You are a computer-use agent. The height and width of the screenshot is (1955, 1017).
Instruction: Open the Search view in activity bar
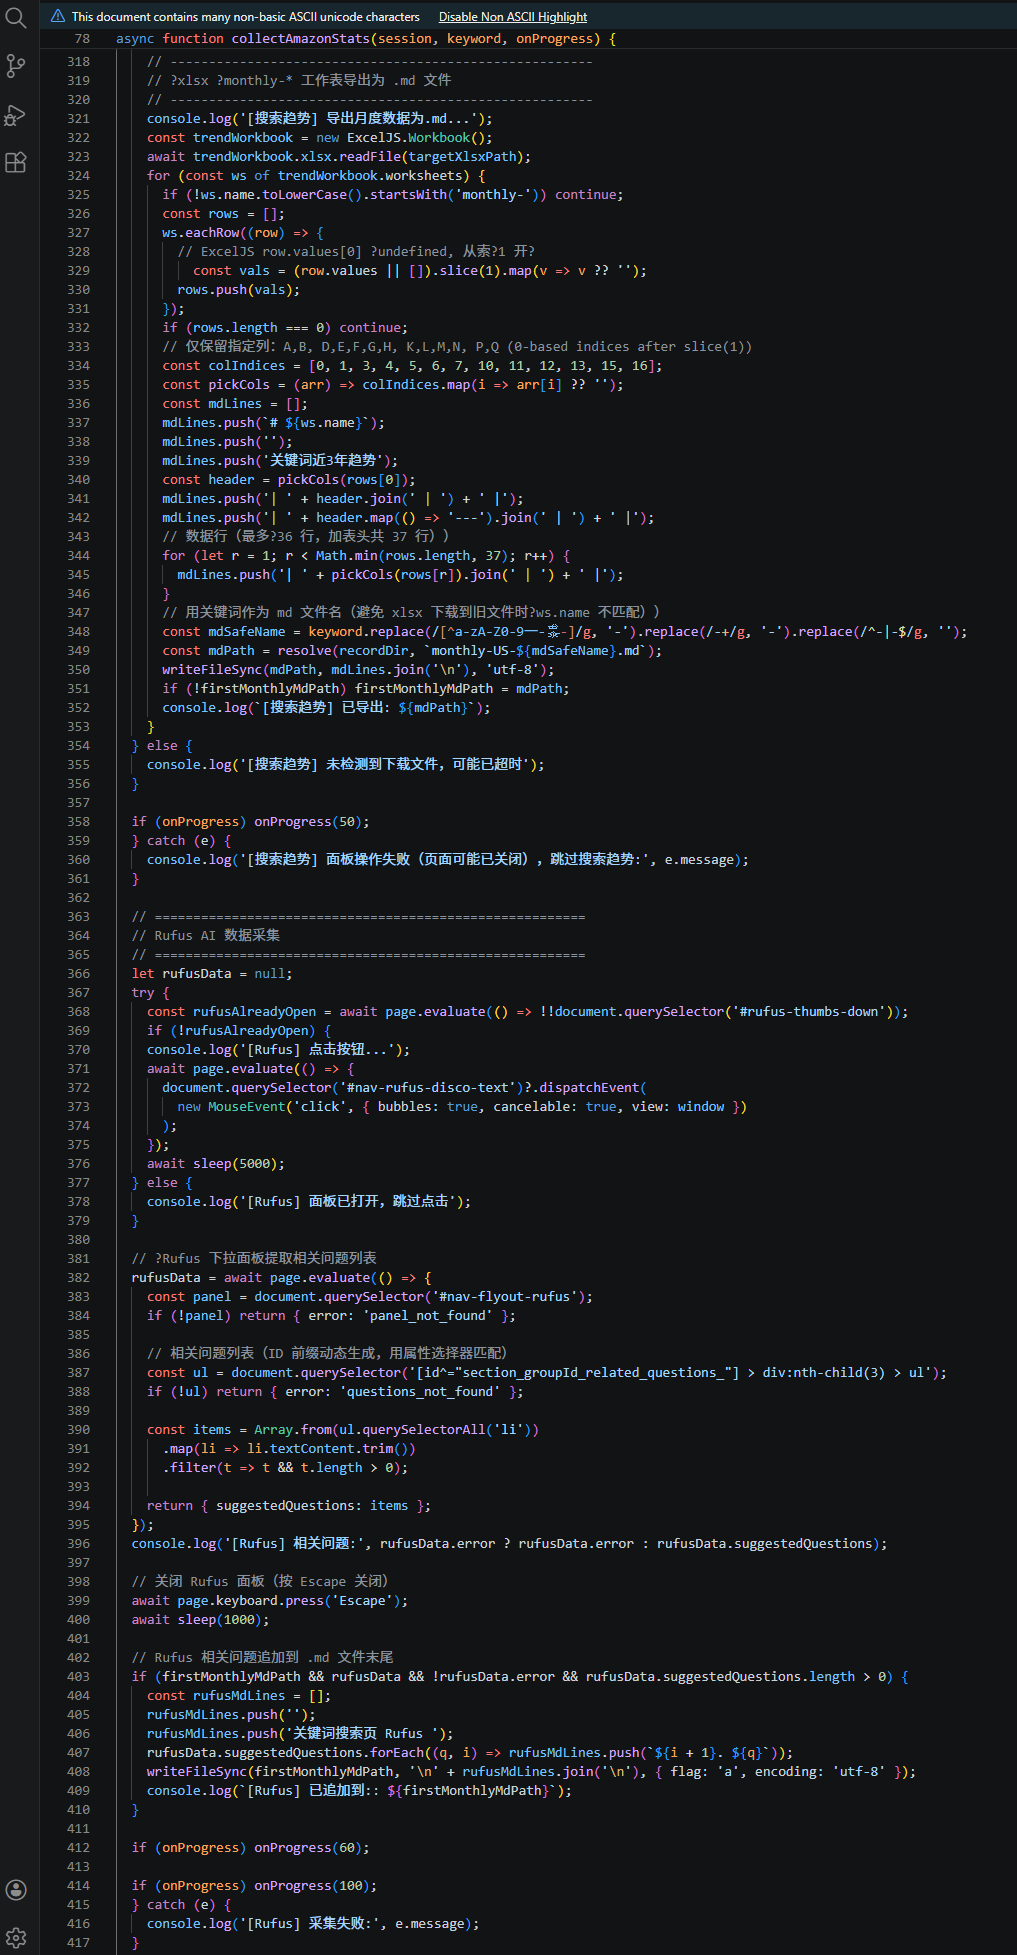pos(16,18)
